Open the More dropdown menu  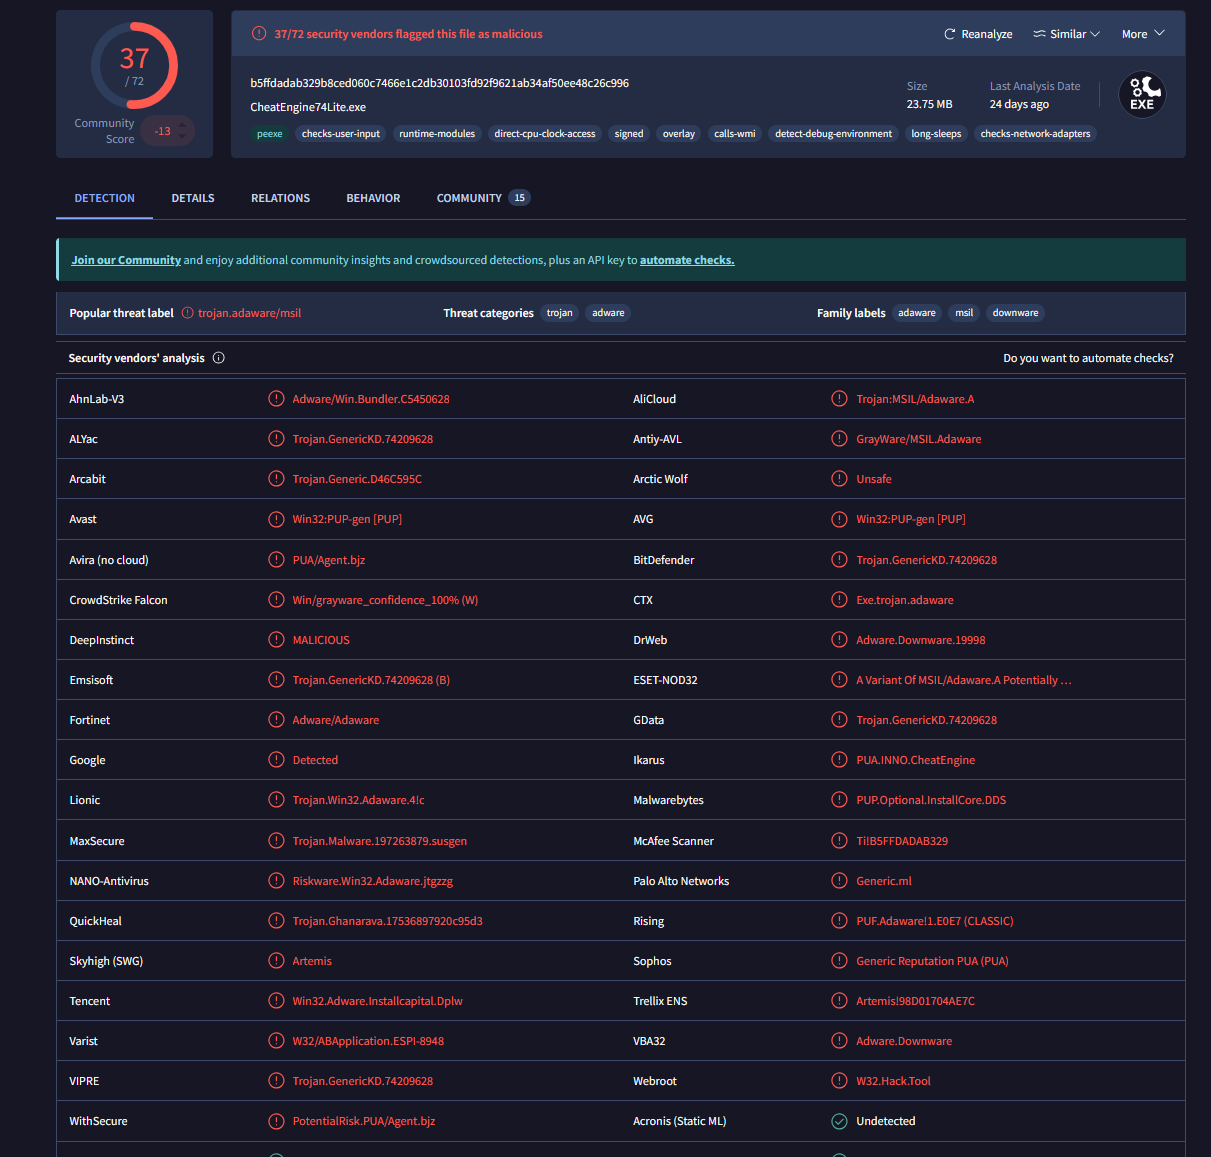point(1143,34)
